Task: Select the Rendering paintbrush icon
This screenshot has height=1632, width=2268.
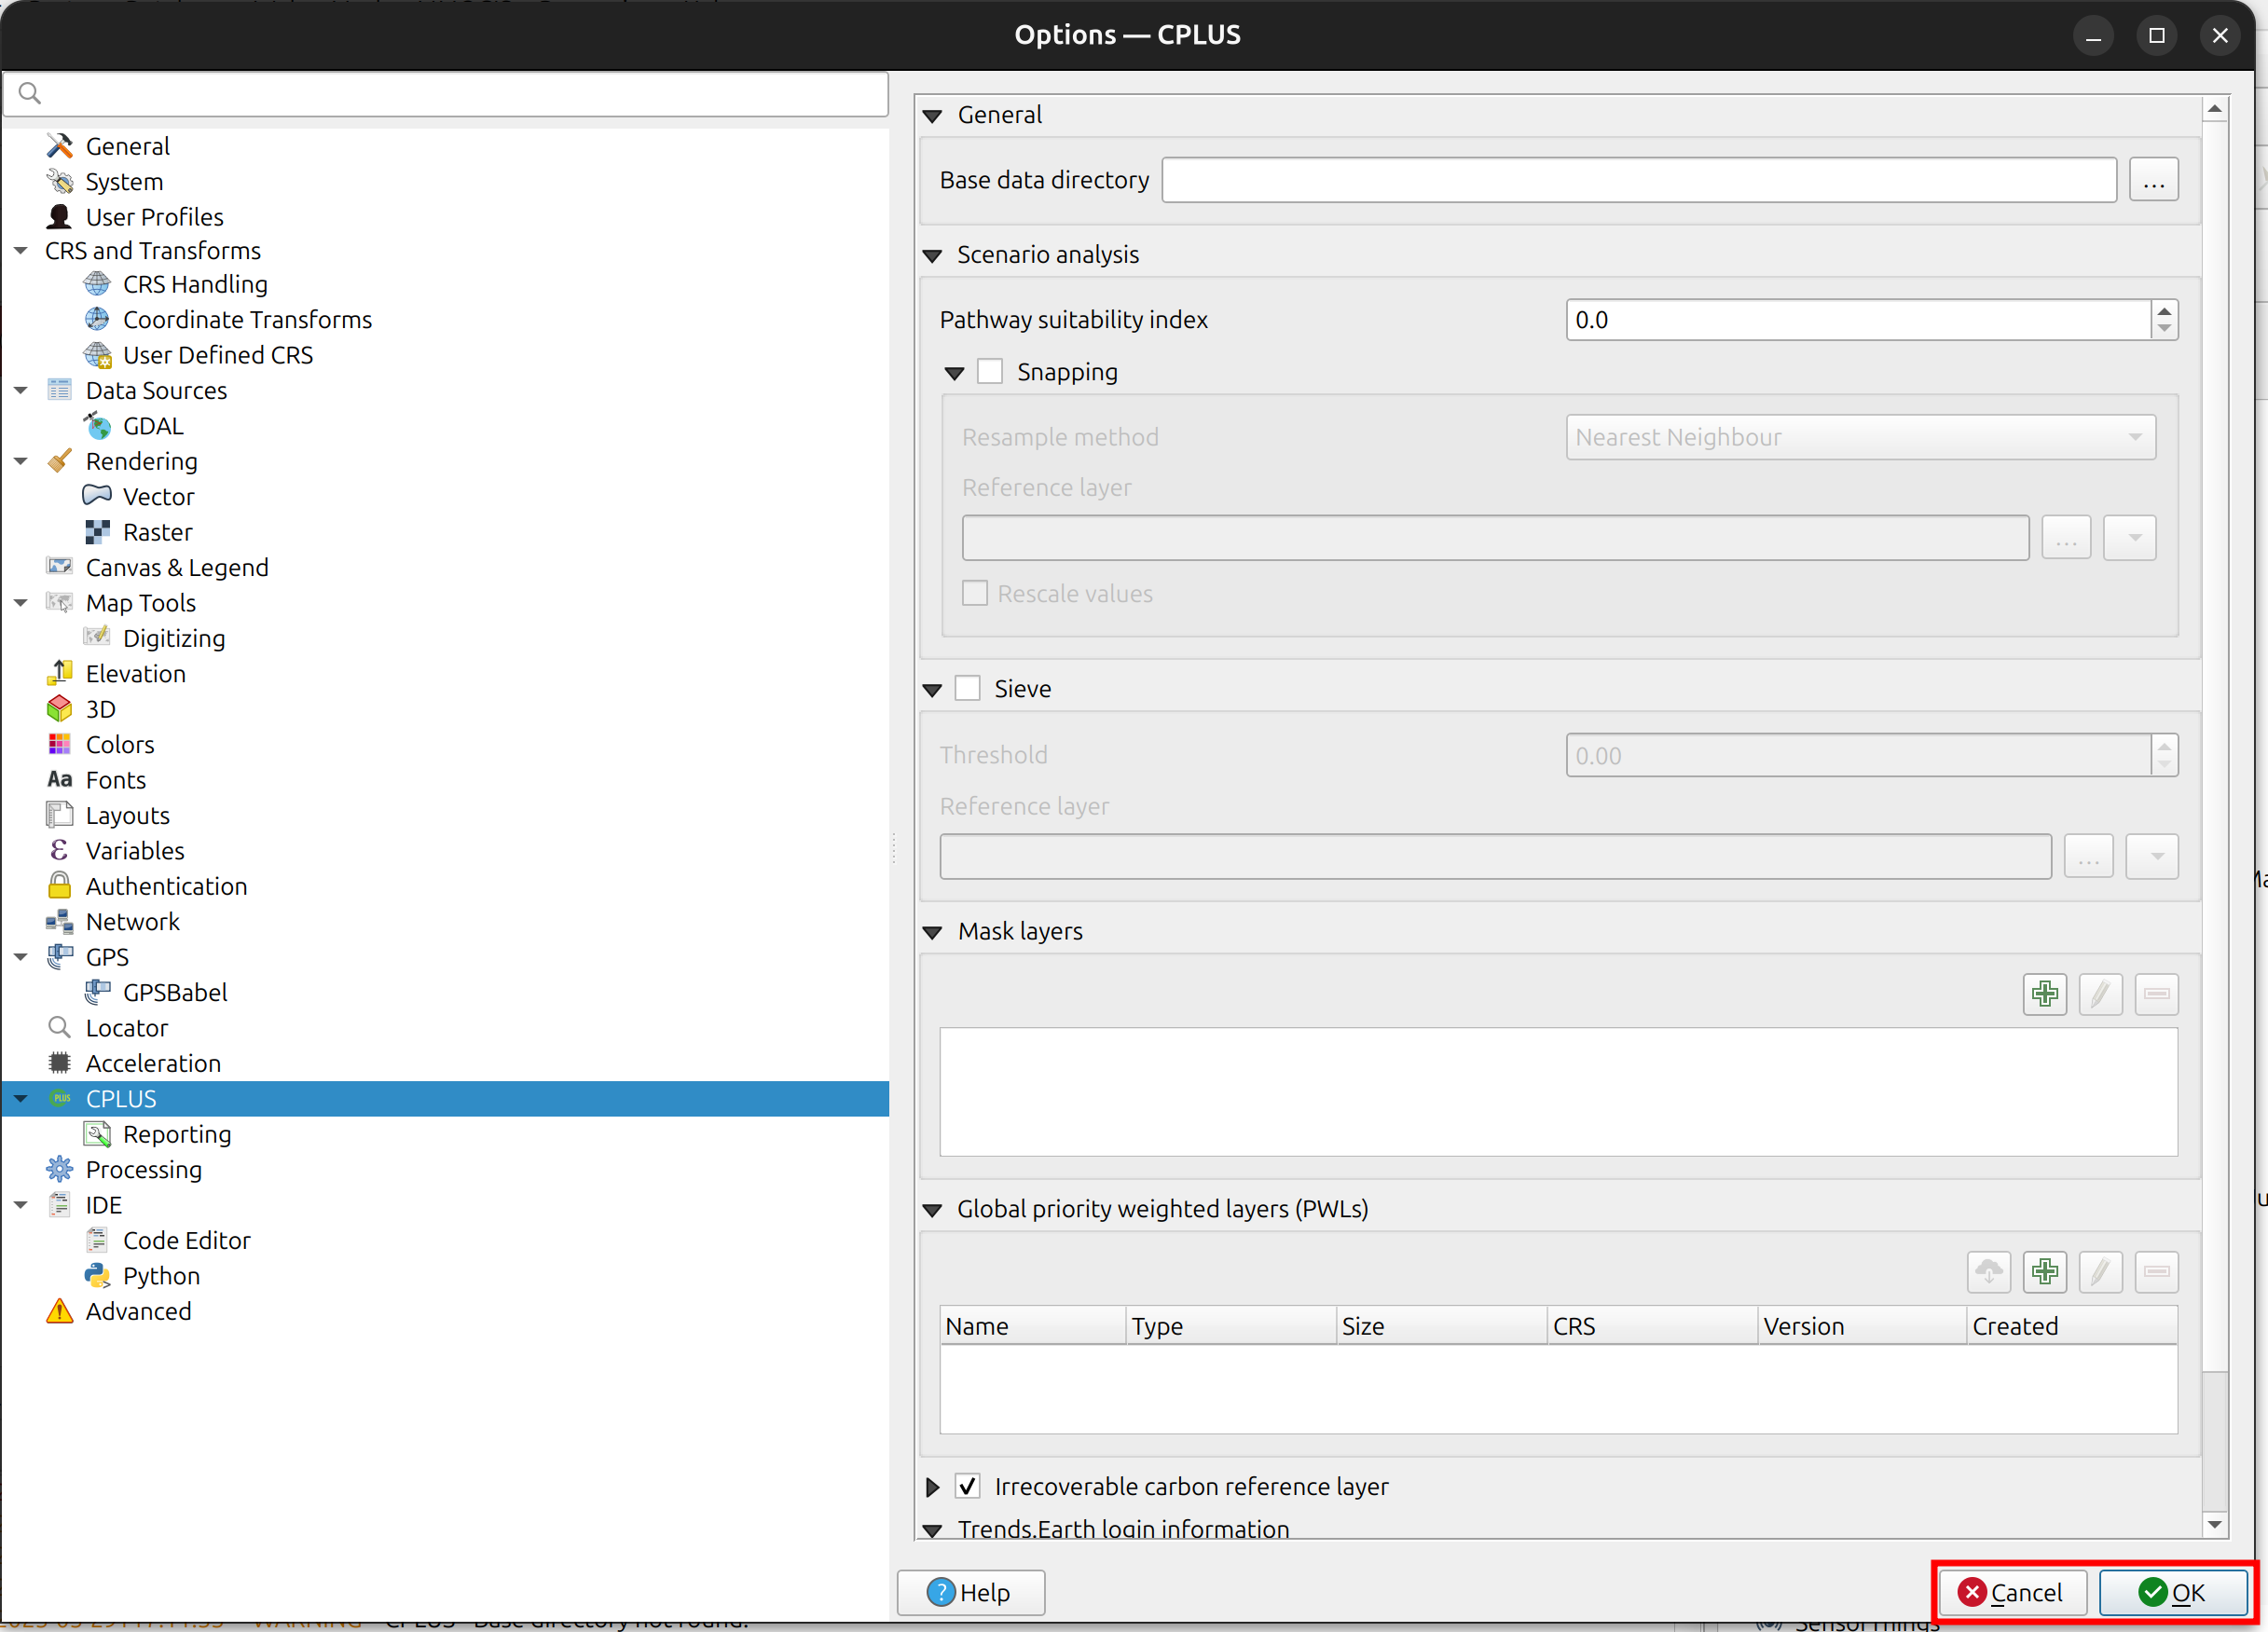Action: coord(60,461)
